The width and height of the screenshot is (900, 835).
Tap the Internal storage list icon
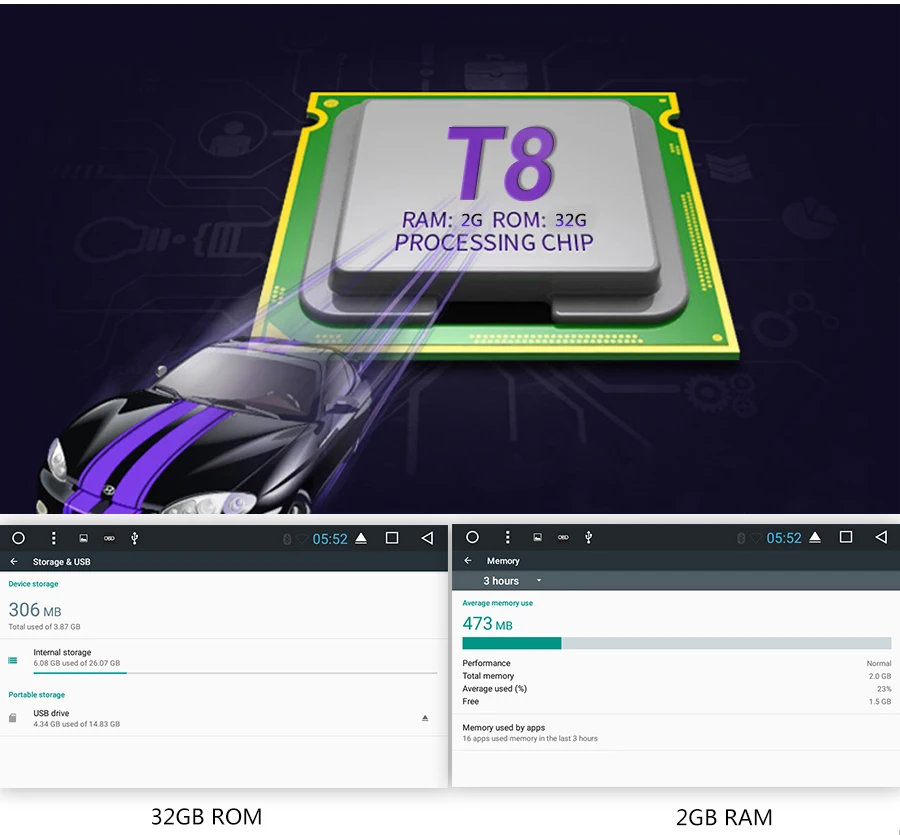pos(13,661)
